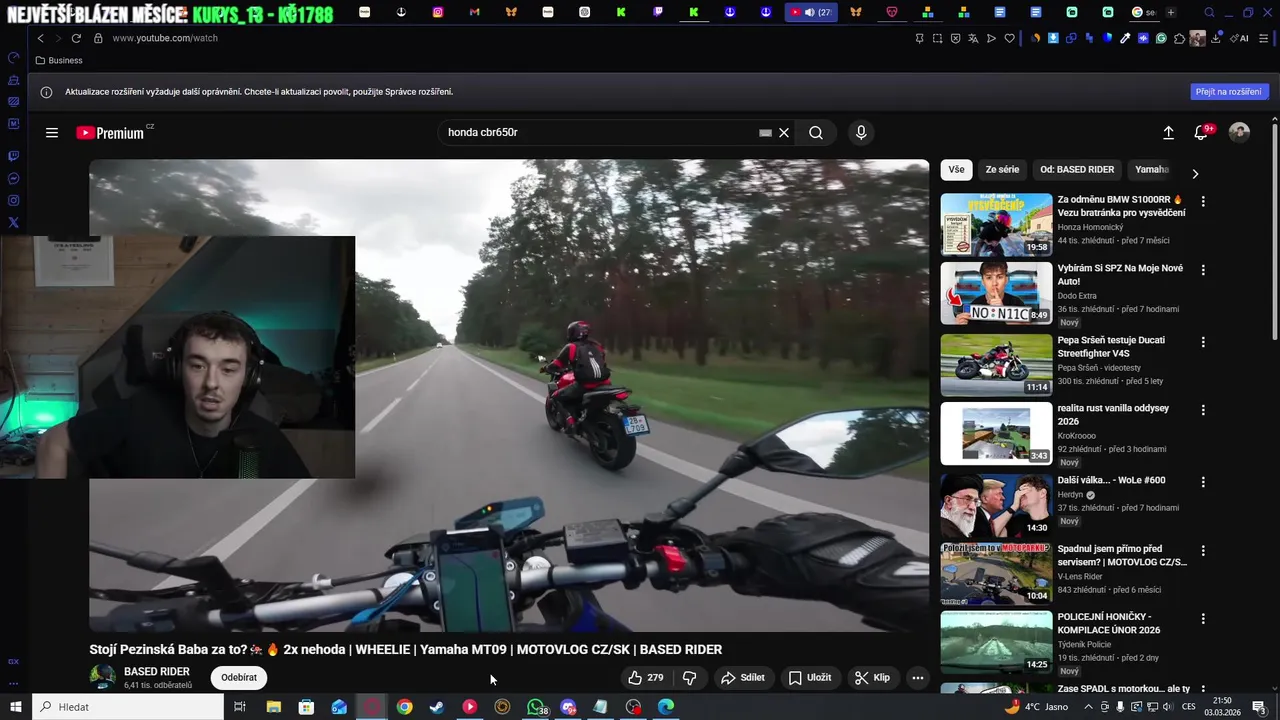Screen dimensions: 1280x720
Task: Open options for Spadnul jsem přímo video
Action: tap(1203, 551)
